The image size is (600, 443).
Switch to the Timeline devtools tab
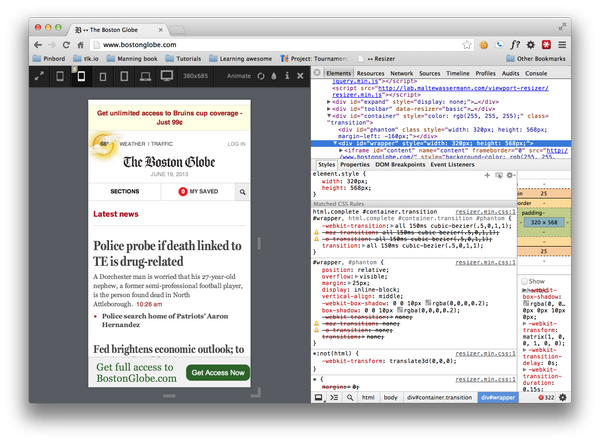click(458, 73)
